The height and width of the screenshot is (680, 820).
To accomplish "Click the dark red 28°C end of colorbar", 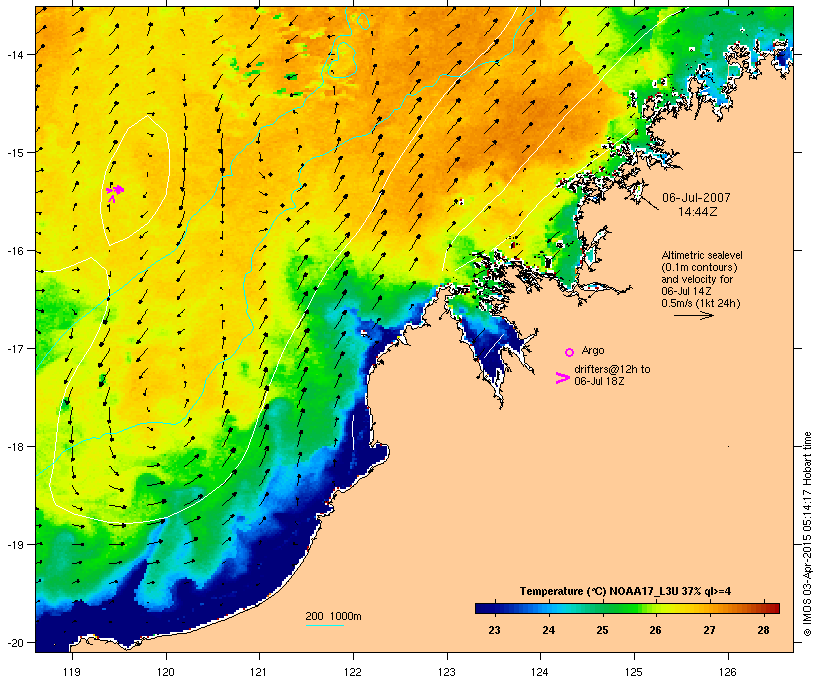I will (x=772, y=608).
